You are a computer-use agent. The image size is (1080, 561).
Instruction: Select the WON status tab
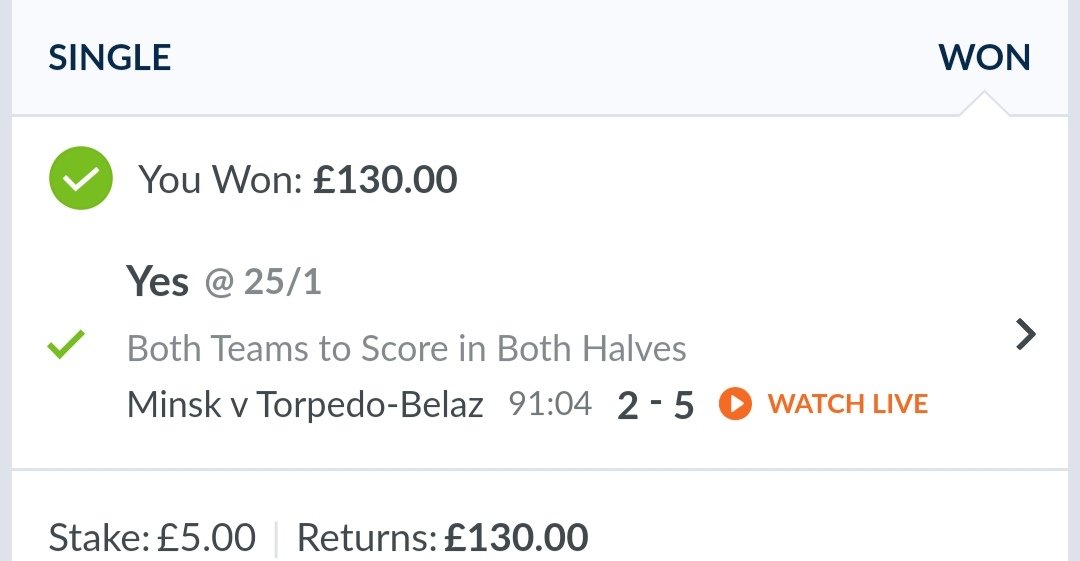tap(984, 57)
